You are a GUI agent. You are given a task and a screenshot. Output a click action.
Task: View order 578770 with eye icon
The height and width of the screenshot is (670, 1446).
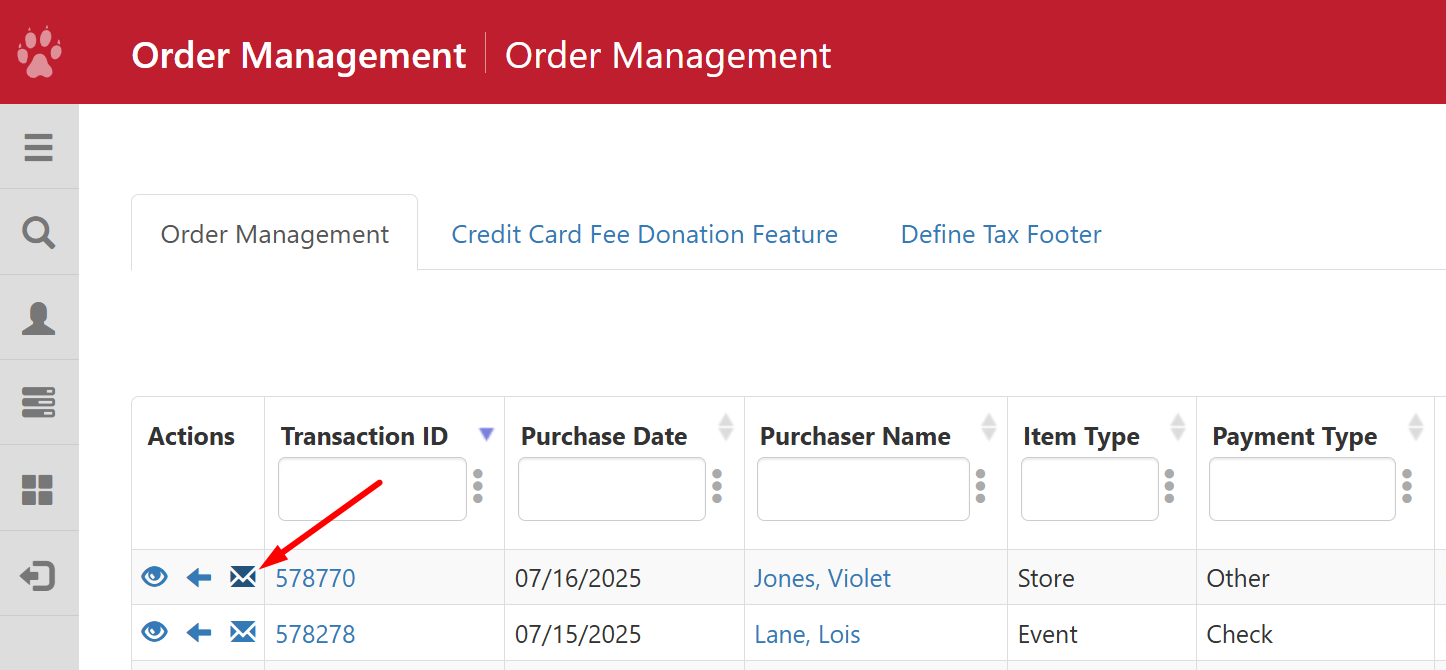point(154,577)
